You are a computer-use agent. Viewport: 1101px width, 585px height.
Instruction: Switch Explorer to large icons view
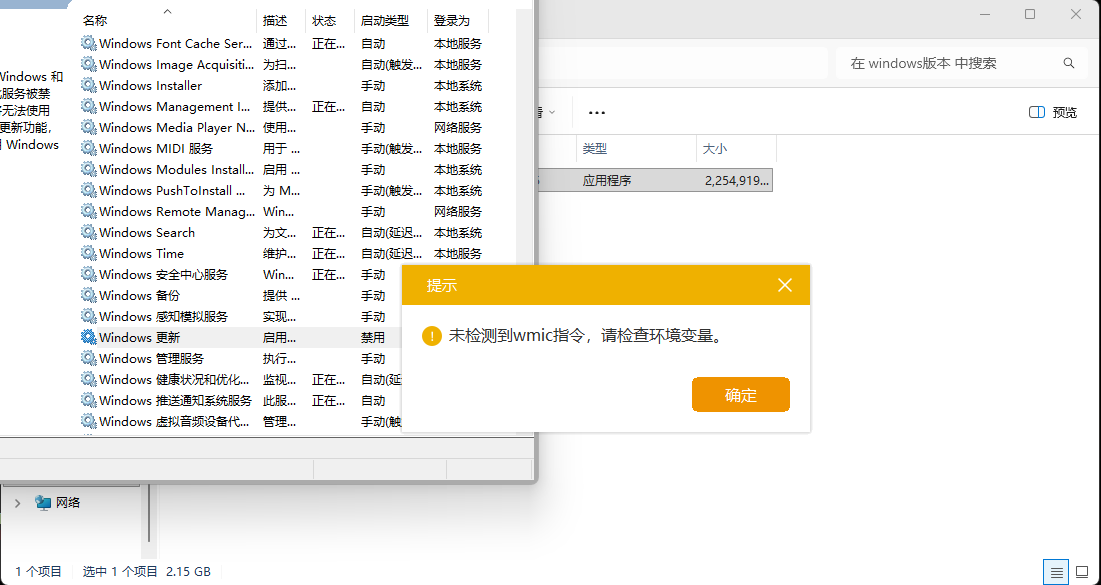pos(1082,572)
